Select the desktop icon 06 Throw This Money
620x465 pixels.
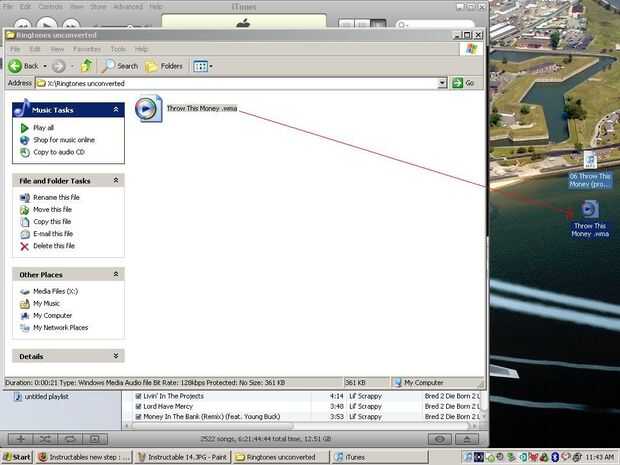pos(590,170)
